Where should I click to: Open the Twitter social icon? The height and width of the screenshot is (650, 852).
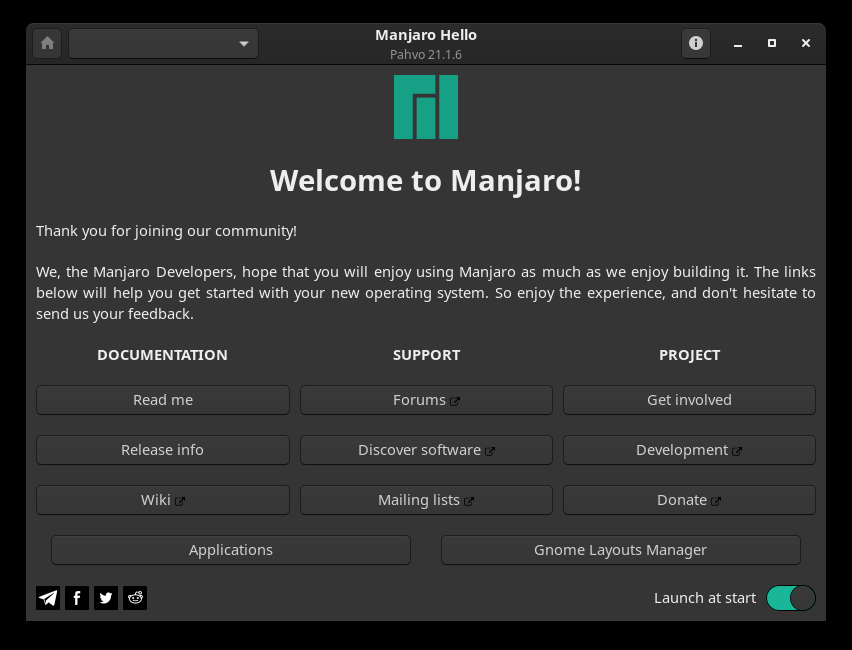106,598
